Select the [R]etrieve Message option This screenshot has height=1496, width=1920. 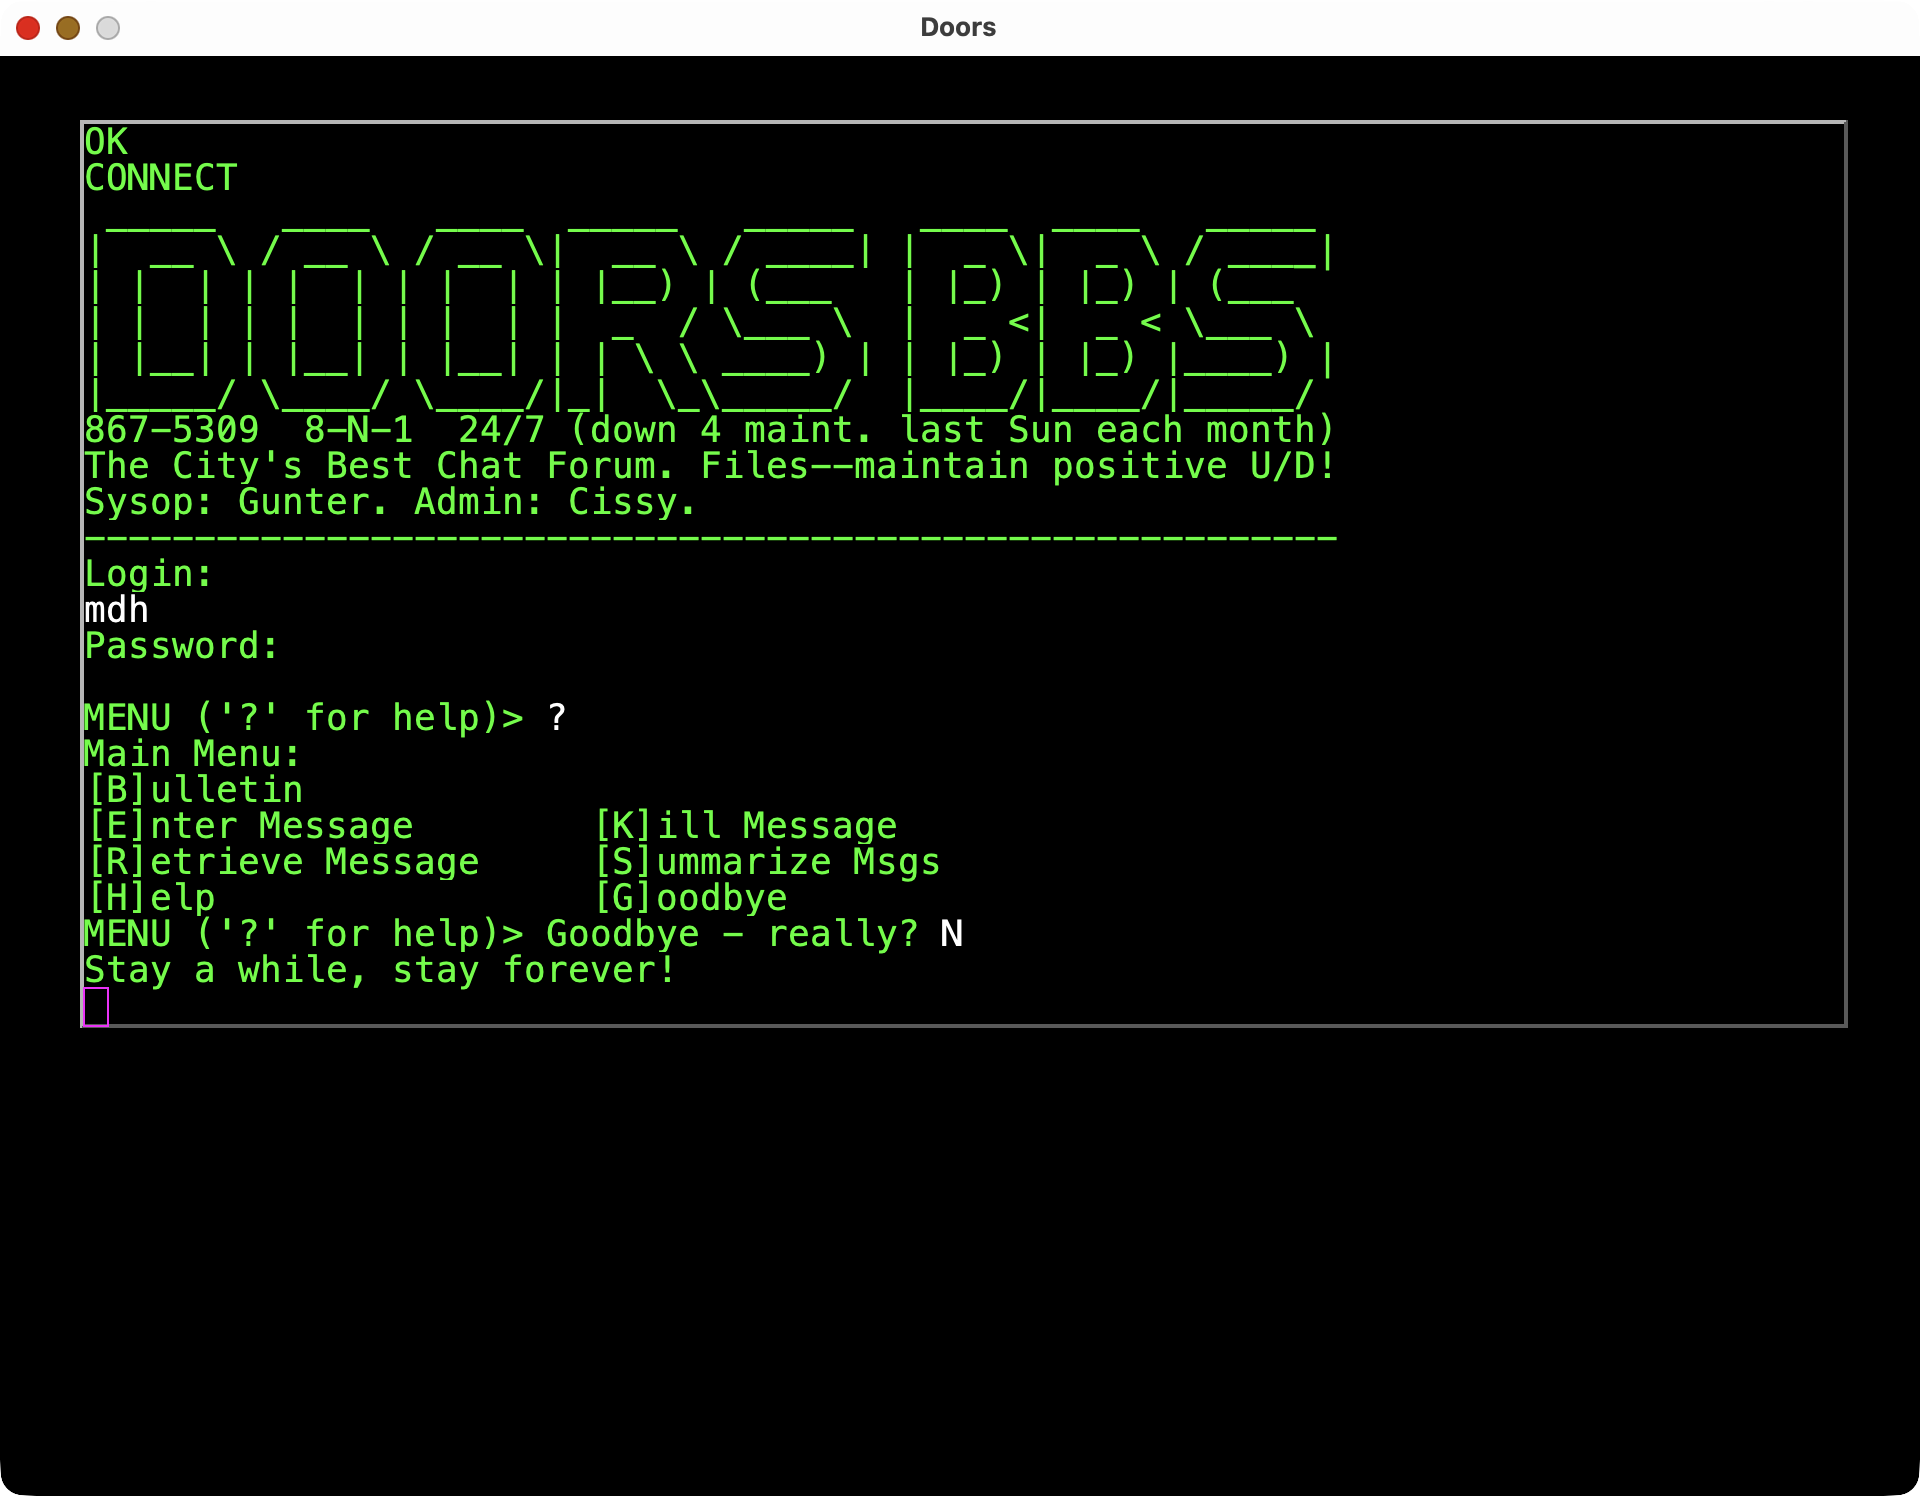click(x=283, y=862)
